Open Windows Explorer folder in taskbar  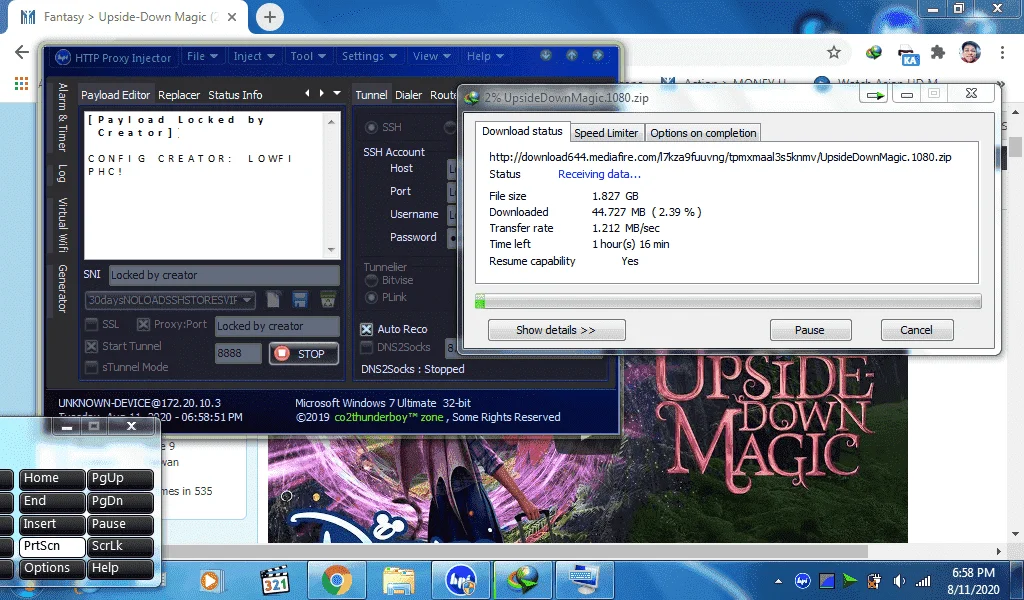(x=398, y=580)
